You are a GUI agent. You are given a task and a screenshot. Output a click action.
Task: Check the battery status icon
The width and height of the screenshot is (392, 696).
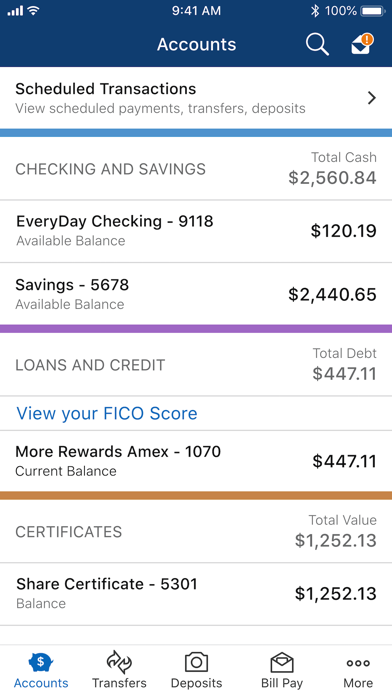click(x=373, y=11)
